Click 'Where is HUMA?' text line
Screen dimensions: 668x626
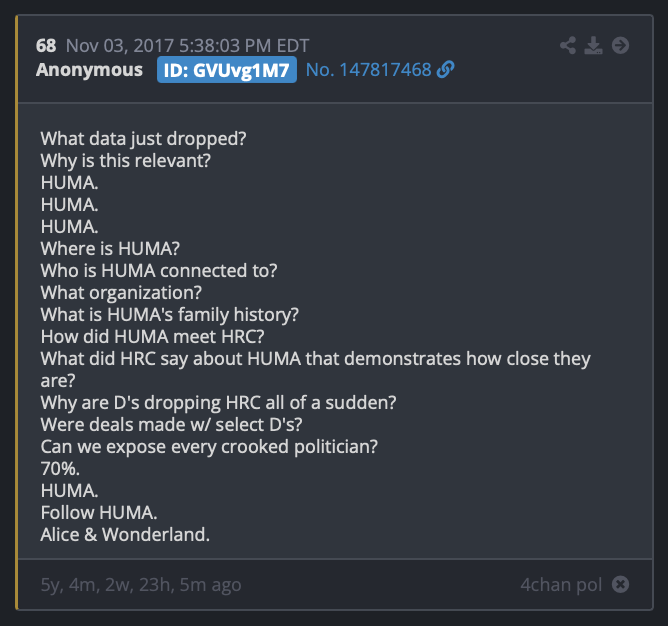(110, 249)
